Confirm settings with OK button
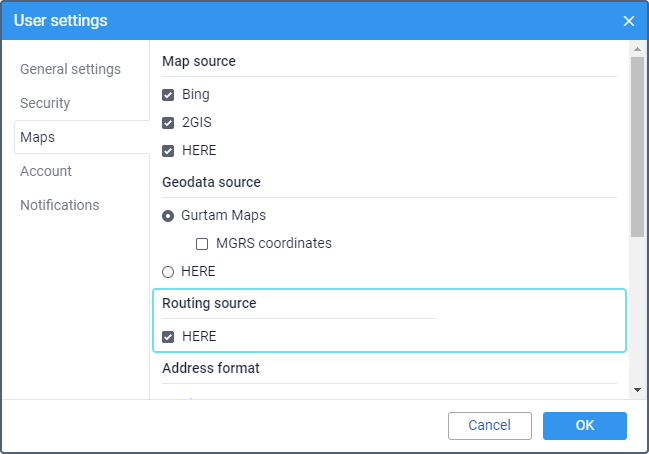Image resolution: width=649 pixels, height=454 pixels. coord(585,426)
